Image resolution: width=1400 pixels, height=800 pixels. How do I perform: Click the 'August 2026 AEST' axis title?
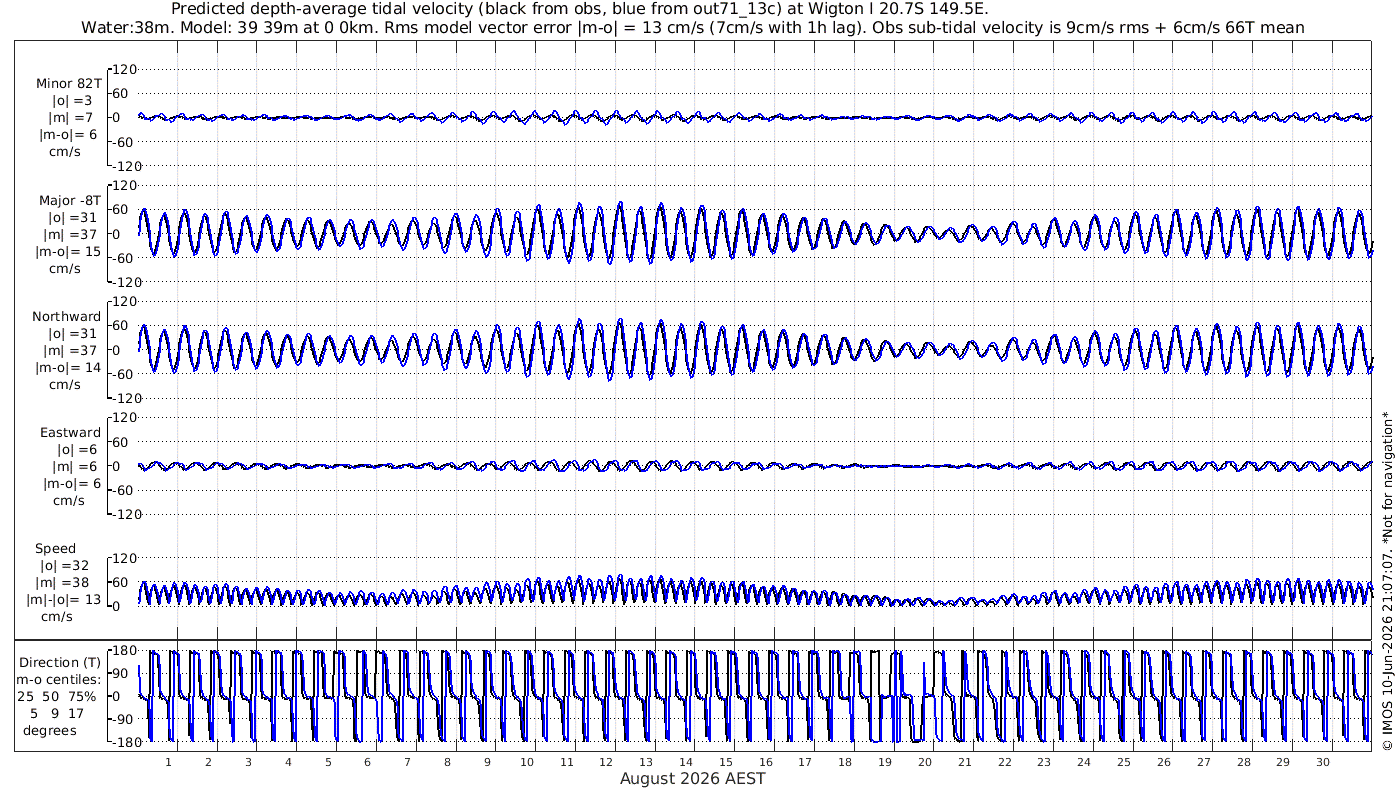tap(693, 778)
